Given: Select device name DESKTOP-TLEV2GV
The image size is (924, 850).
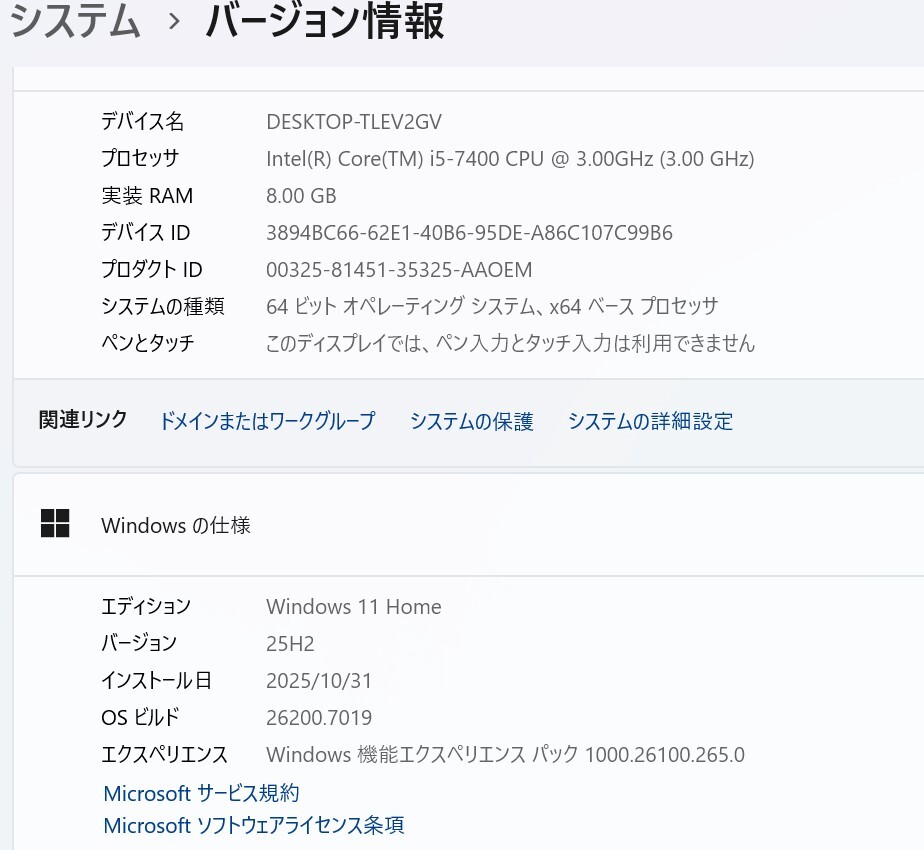Looking at the screenshot, I should 354,122.
